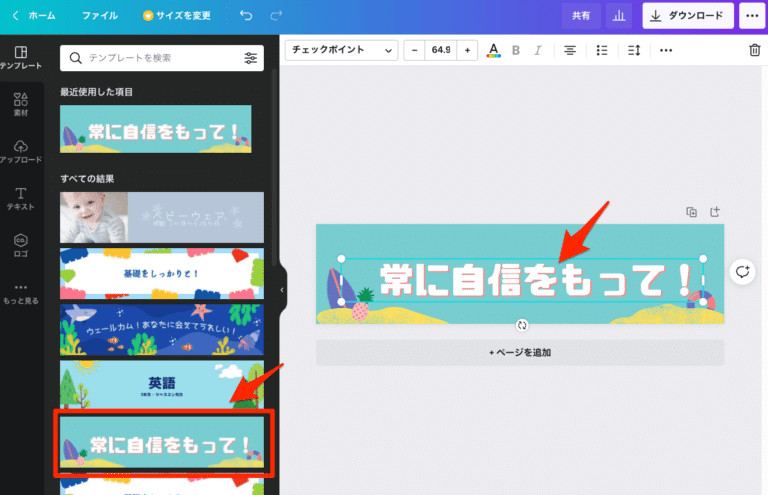
Task: Select the ベビーウェア baby template
Action: point(162,217)
